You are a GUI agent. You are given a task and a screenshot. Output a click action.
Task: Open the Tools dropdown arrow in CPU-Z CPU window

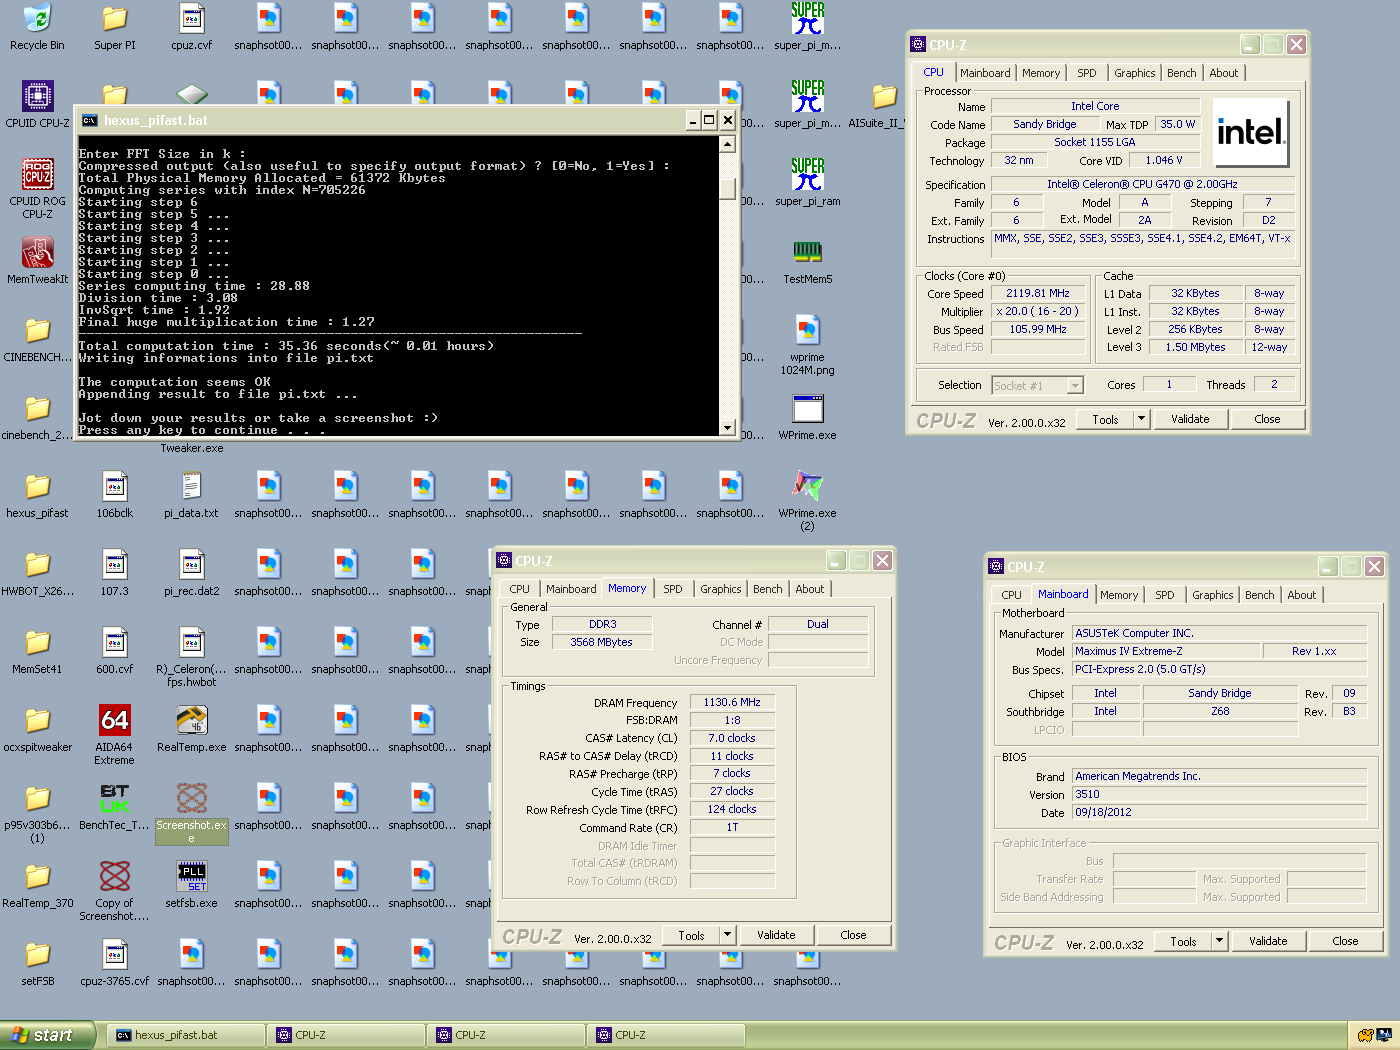(1142, 419)
